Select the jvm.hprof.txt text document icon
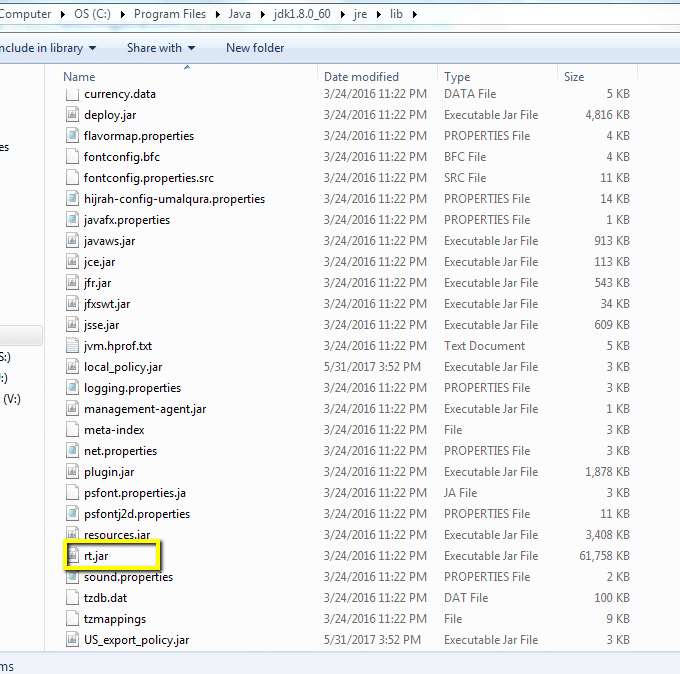This screenshot has height=674, width=680. tap(72, 346)
